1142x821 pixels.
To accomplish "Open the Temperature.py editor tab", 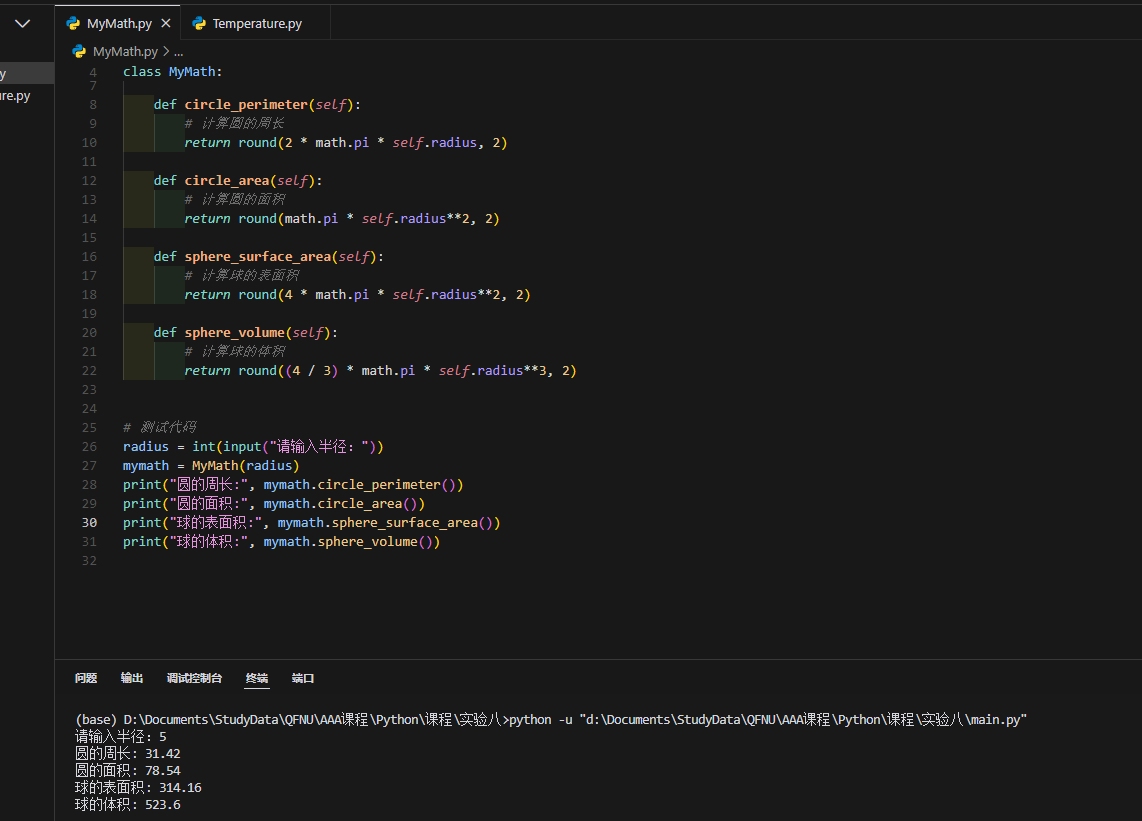I will (x=256, y=23).
